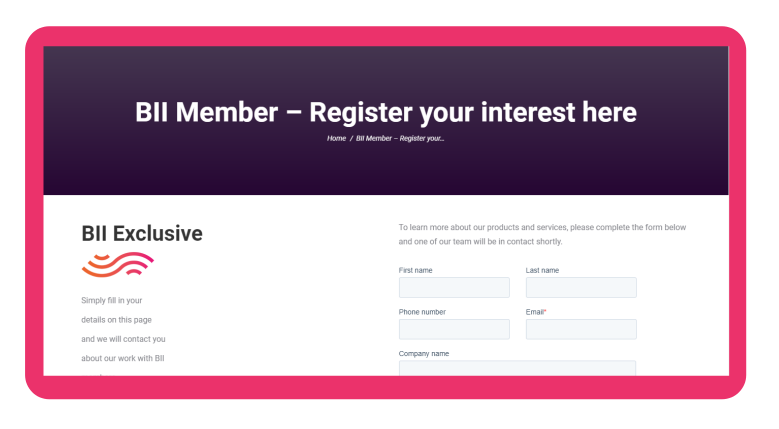Click the red required asterisk beside Email

click(545, 311)
